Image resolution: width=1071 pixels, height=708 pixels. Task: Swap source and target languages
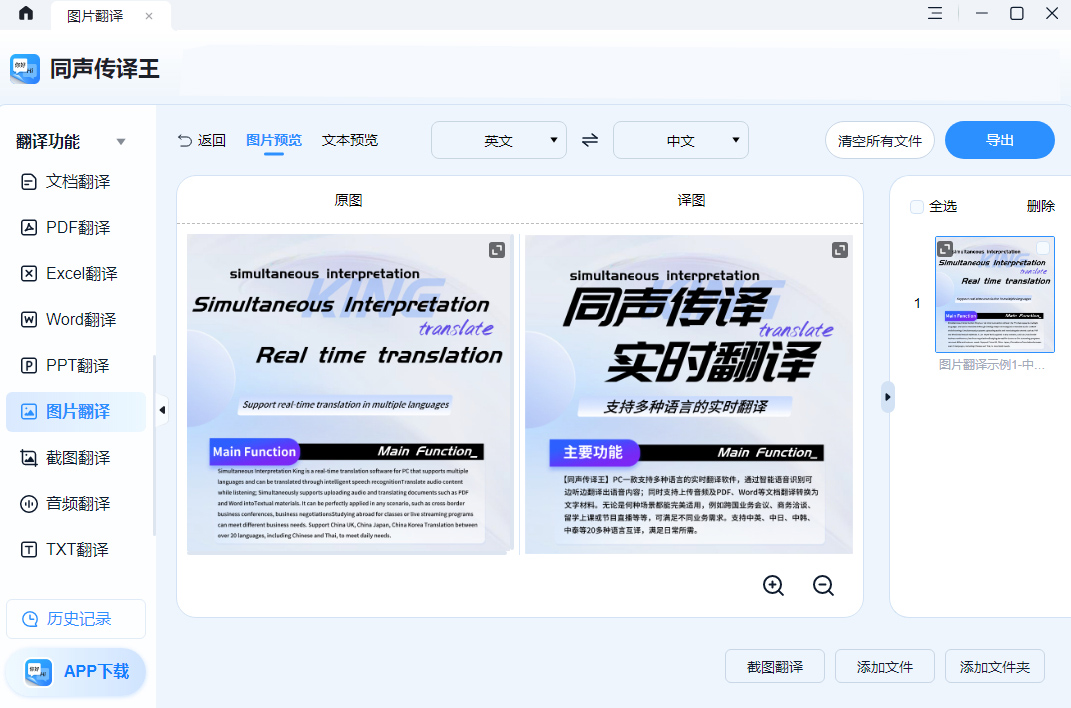[x=590, y=140]
